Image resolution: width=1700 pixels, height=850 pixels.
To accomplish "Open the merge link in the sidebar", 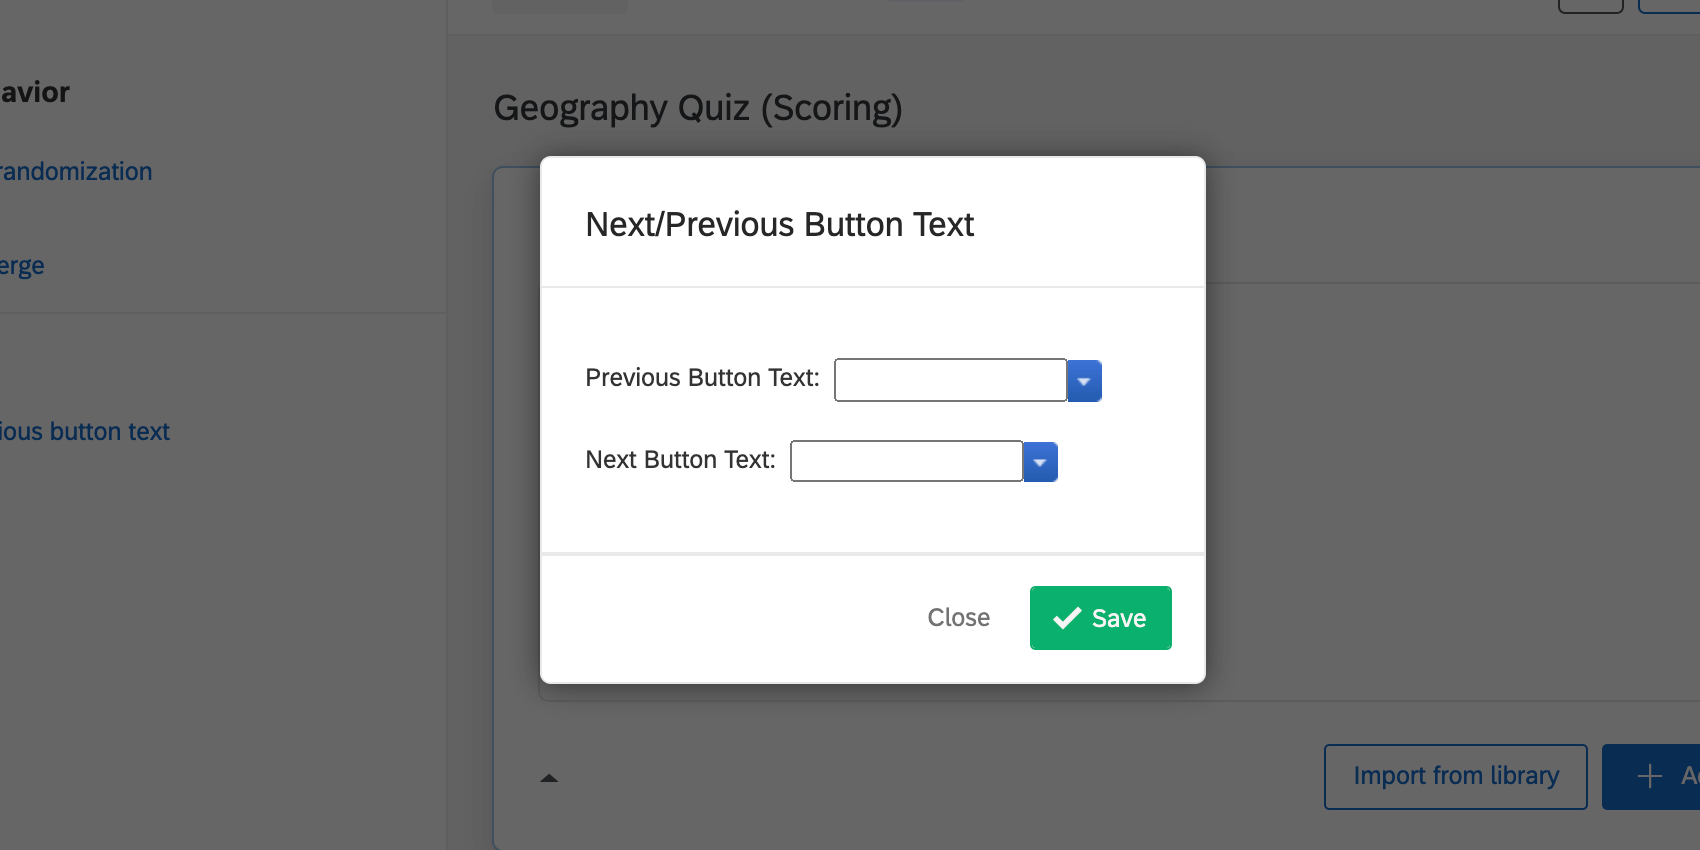I will click(x=22, y=265).
